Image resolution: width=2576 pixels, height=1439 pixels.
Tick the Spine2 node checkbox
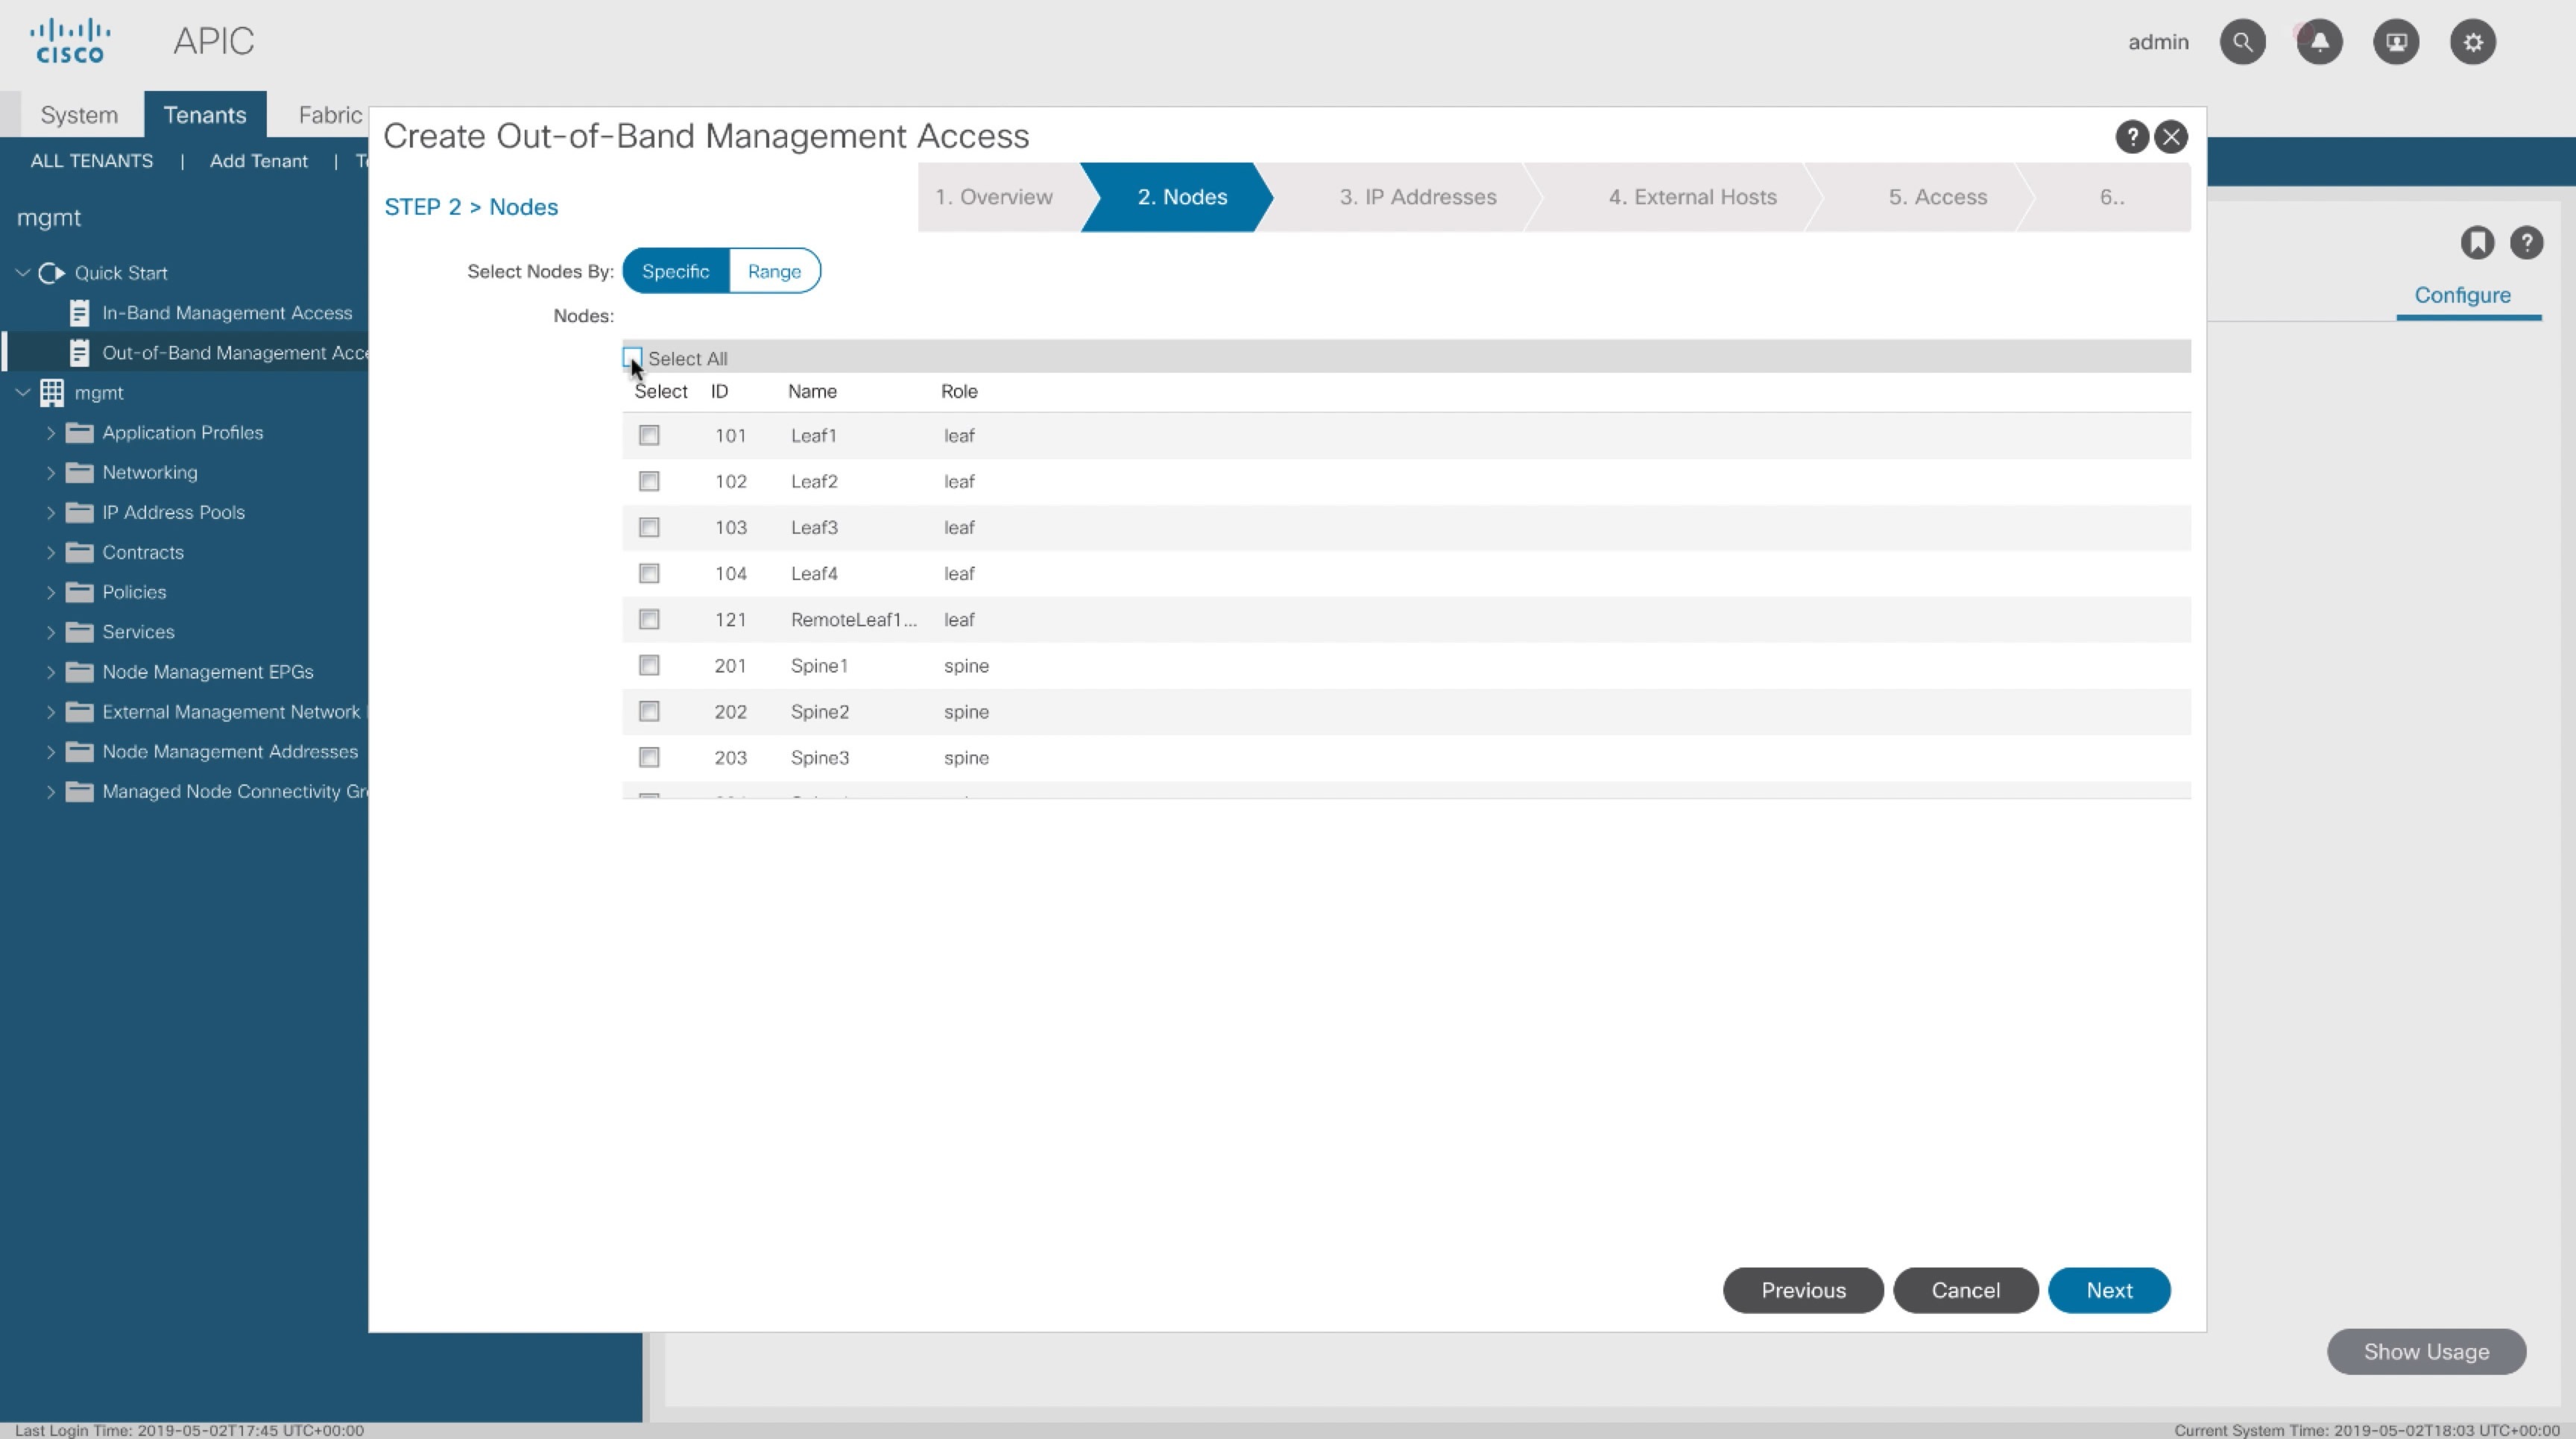point(649,711)
